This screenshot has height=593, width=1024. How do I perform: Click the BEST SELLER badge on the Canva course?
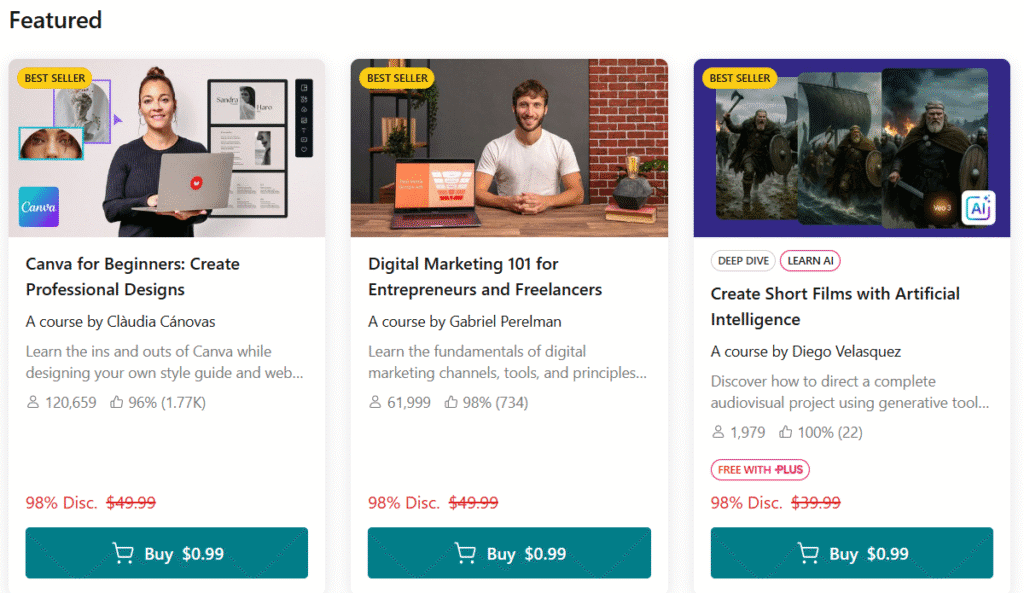pos(55,78)
